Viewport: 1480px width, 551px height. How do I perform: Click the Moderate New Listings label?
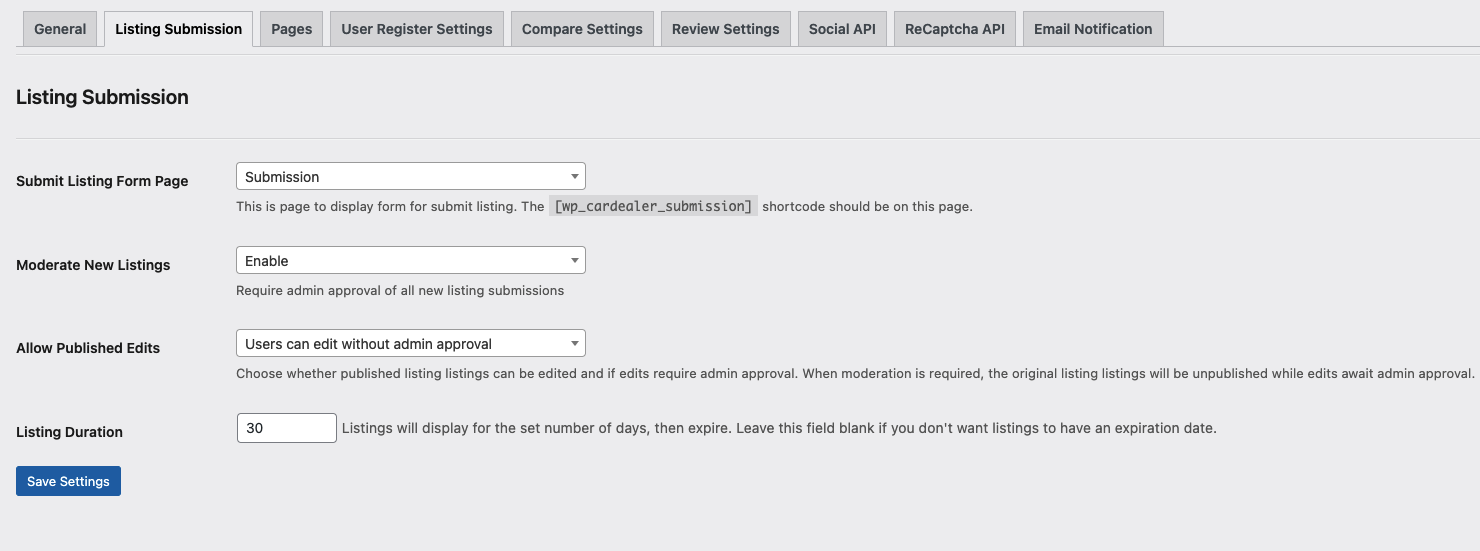(x=93, y=265)
